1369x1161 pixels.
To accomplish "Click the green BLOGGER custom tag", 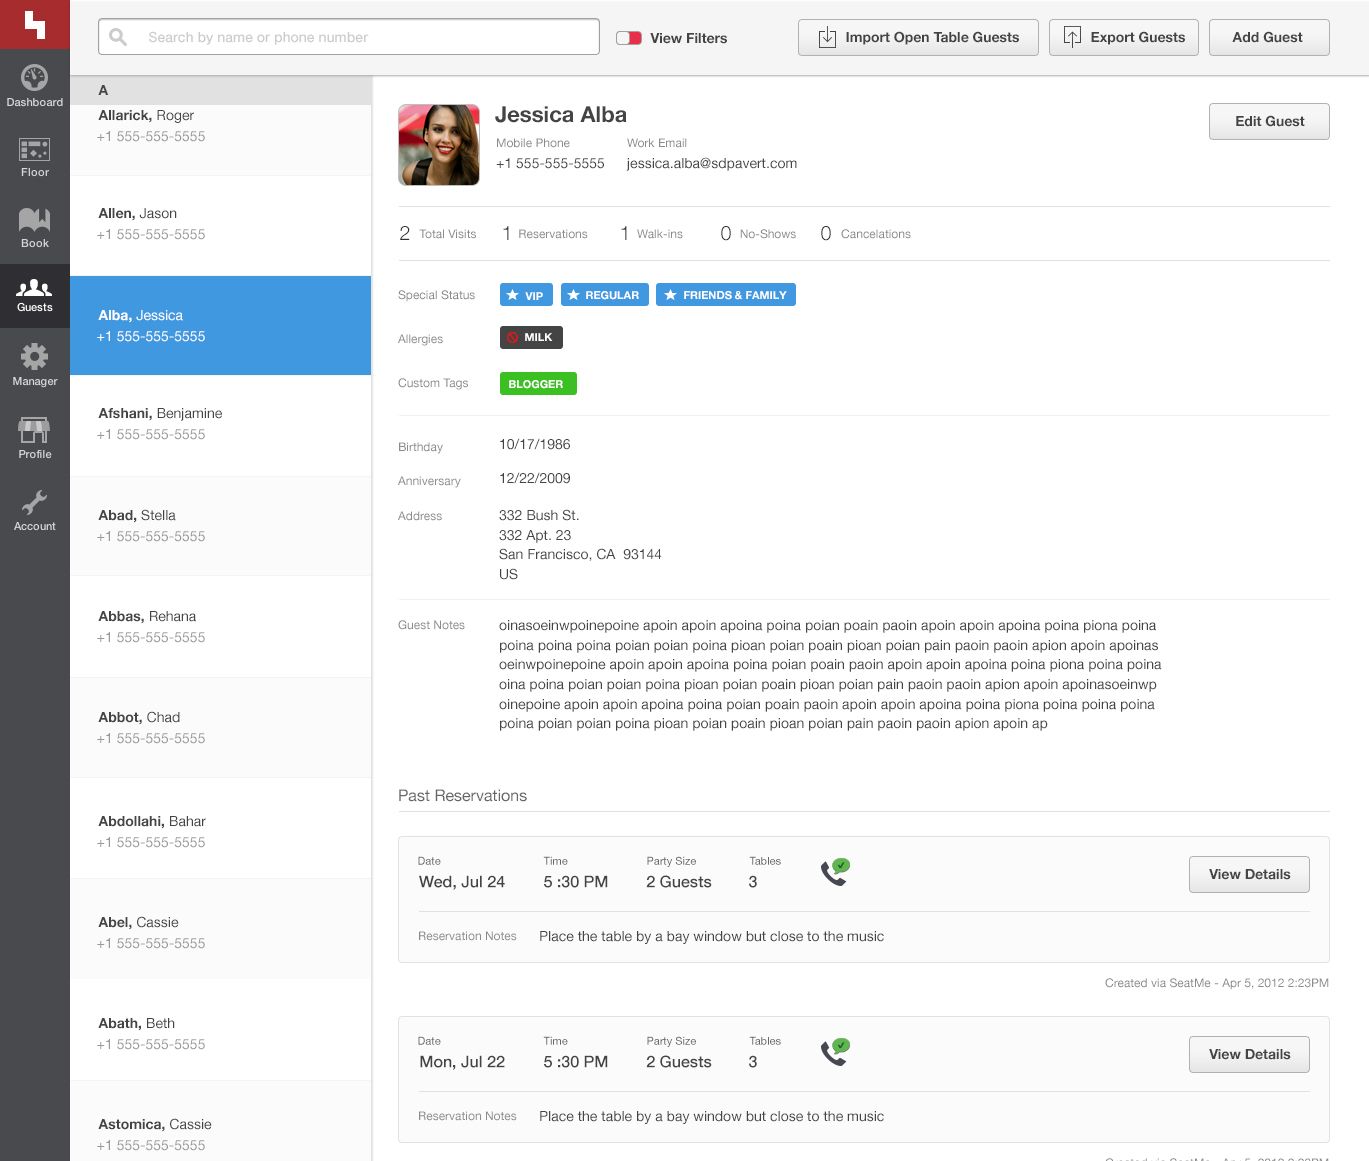I will (537, 384).
